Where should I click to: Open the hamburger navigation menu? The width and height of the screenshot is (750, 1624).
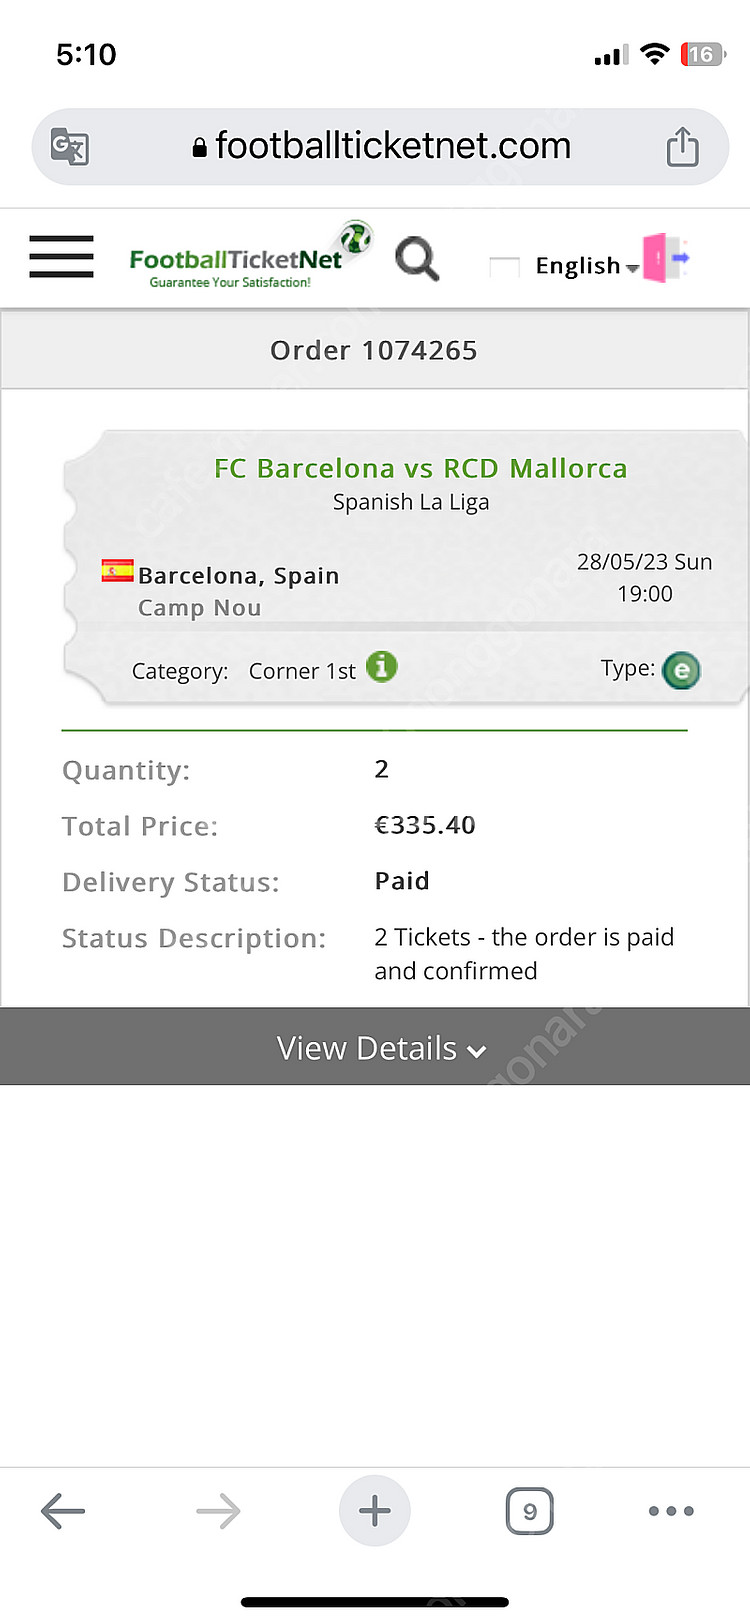tap(61, 257)
